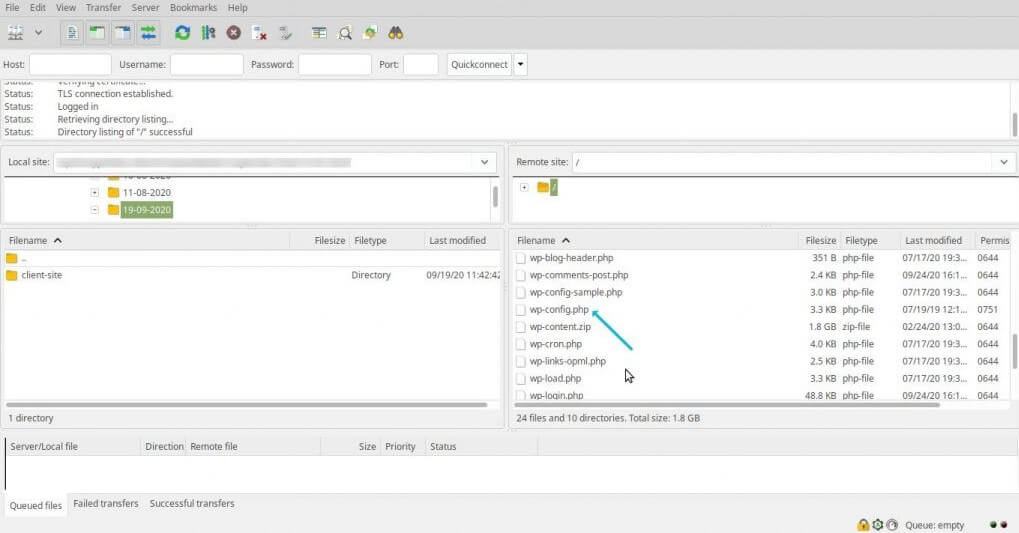
Task: Switch to the Failed transfers tab
Action: point(106,504)
